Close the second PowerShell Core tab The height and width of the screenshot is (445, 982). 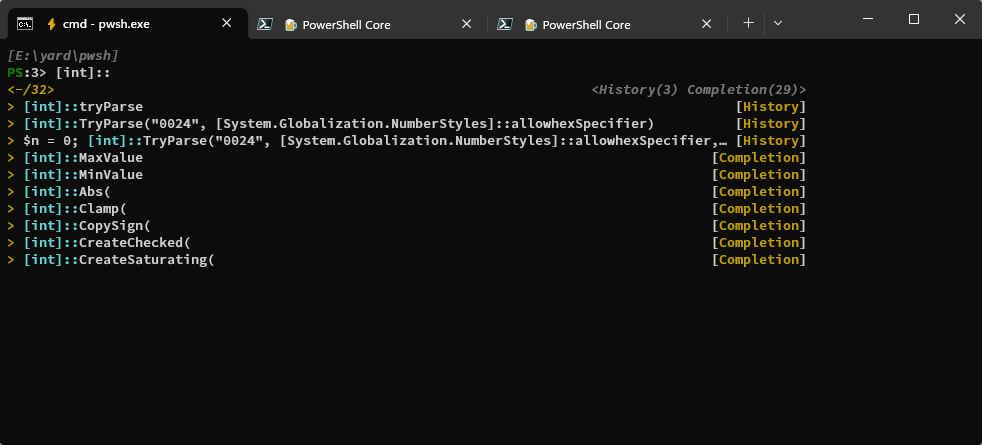click(x=467, y=24)
